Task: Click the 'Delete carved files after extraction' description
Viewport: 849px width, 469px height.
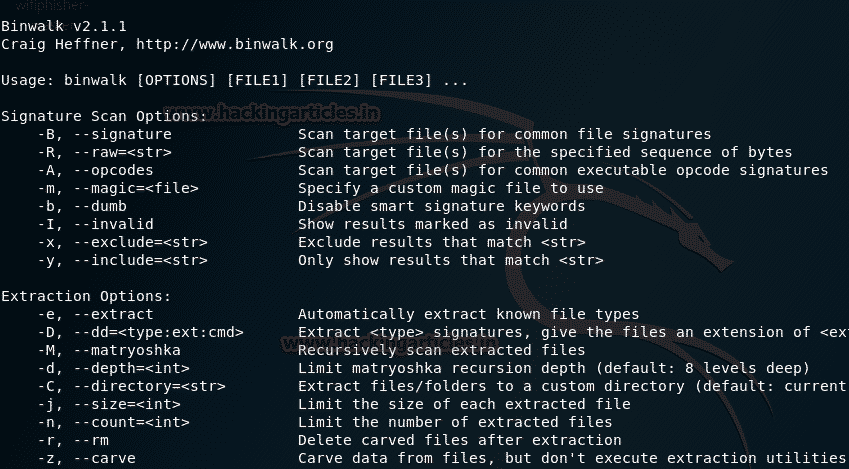Action: tap(459, 440)
